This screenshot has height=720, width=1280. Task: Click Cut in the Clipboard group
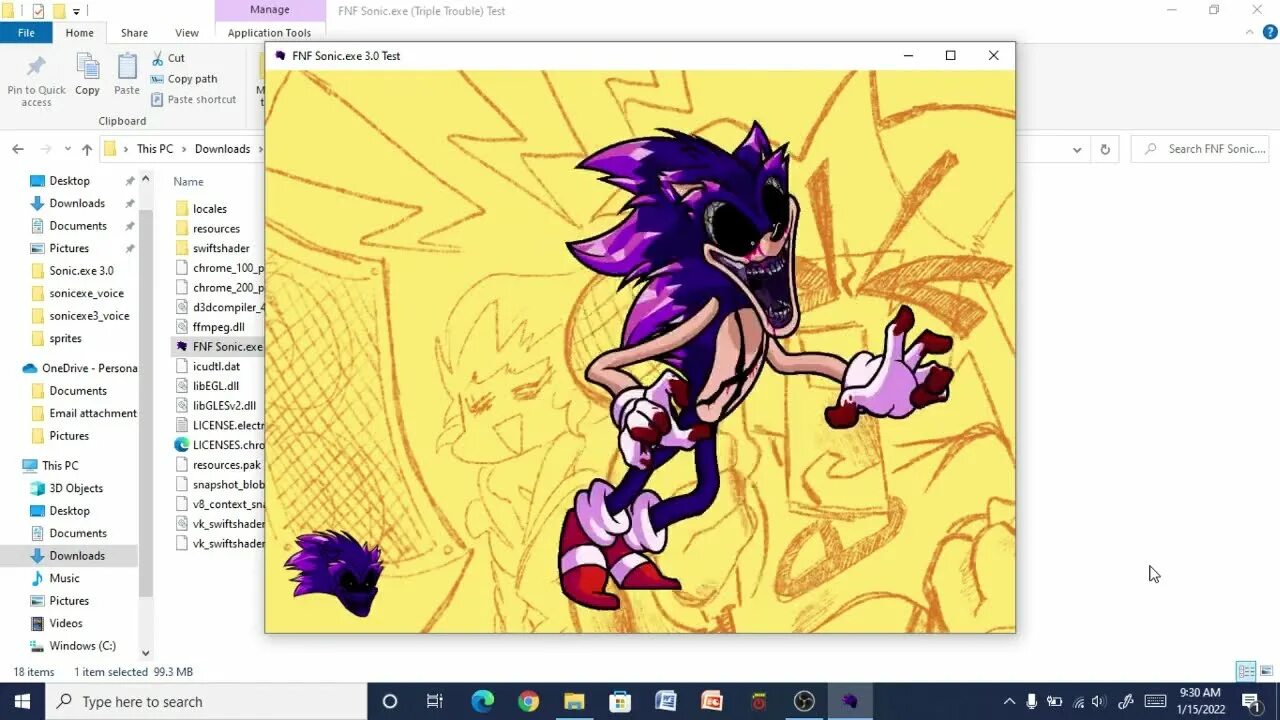point(168,58)
